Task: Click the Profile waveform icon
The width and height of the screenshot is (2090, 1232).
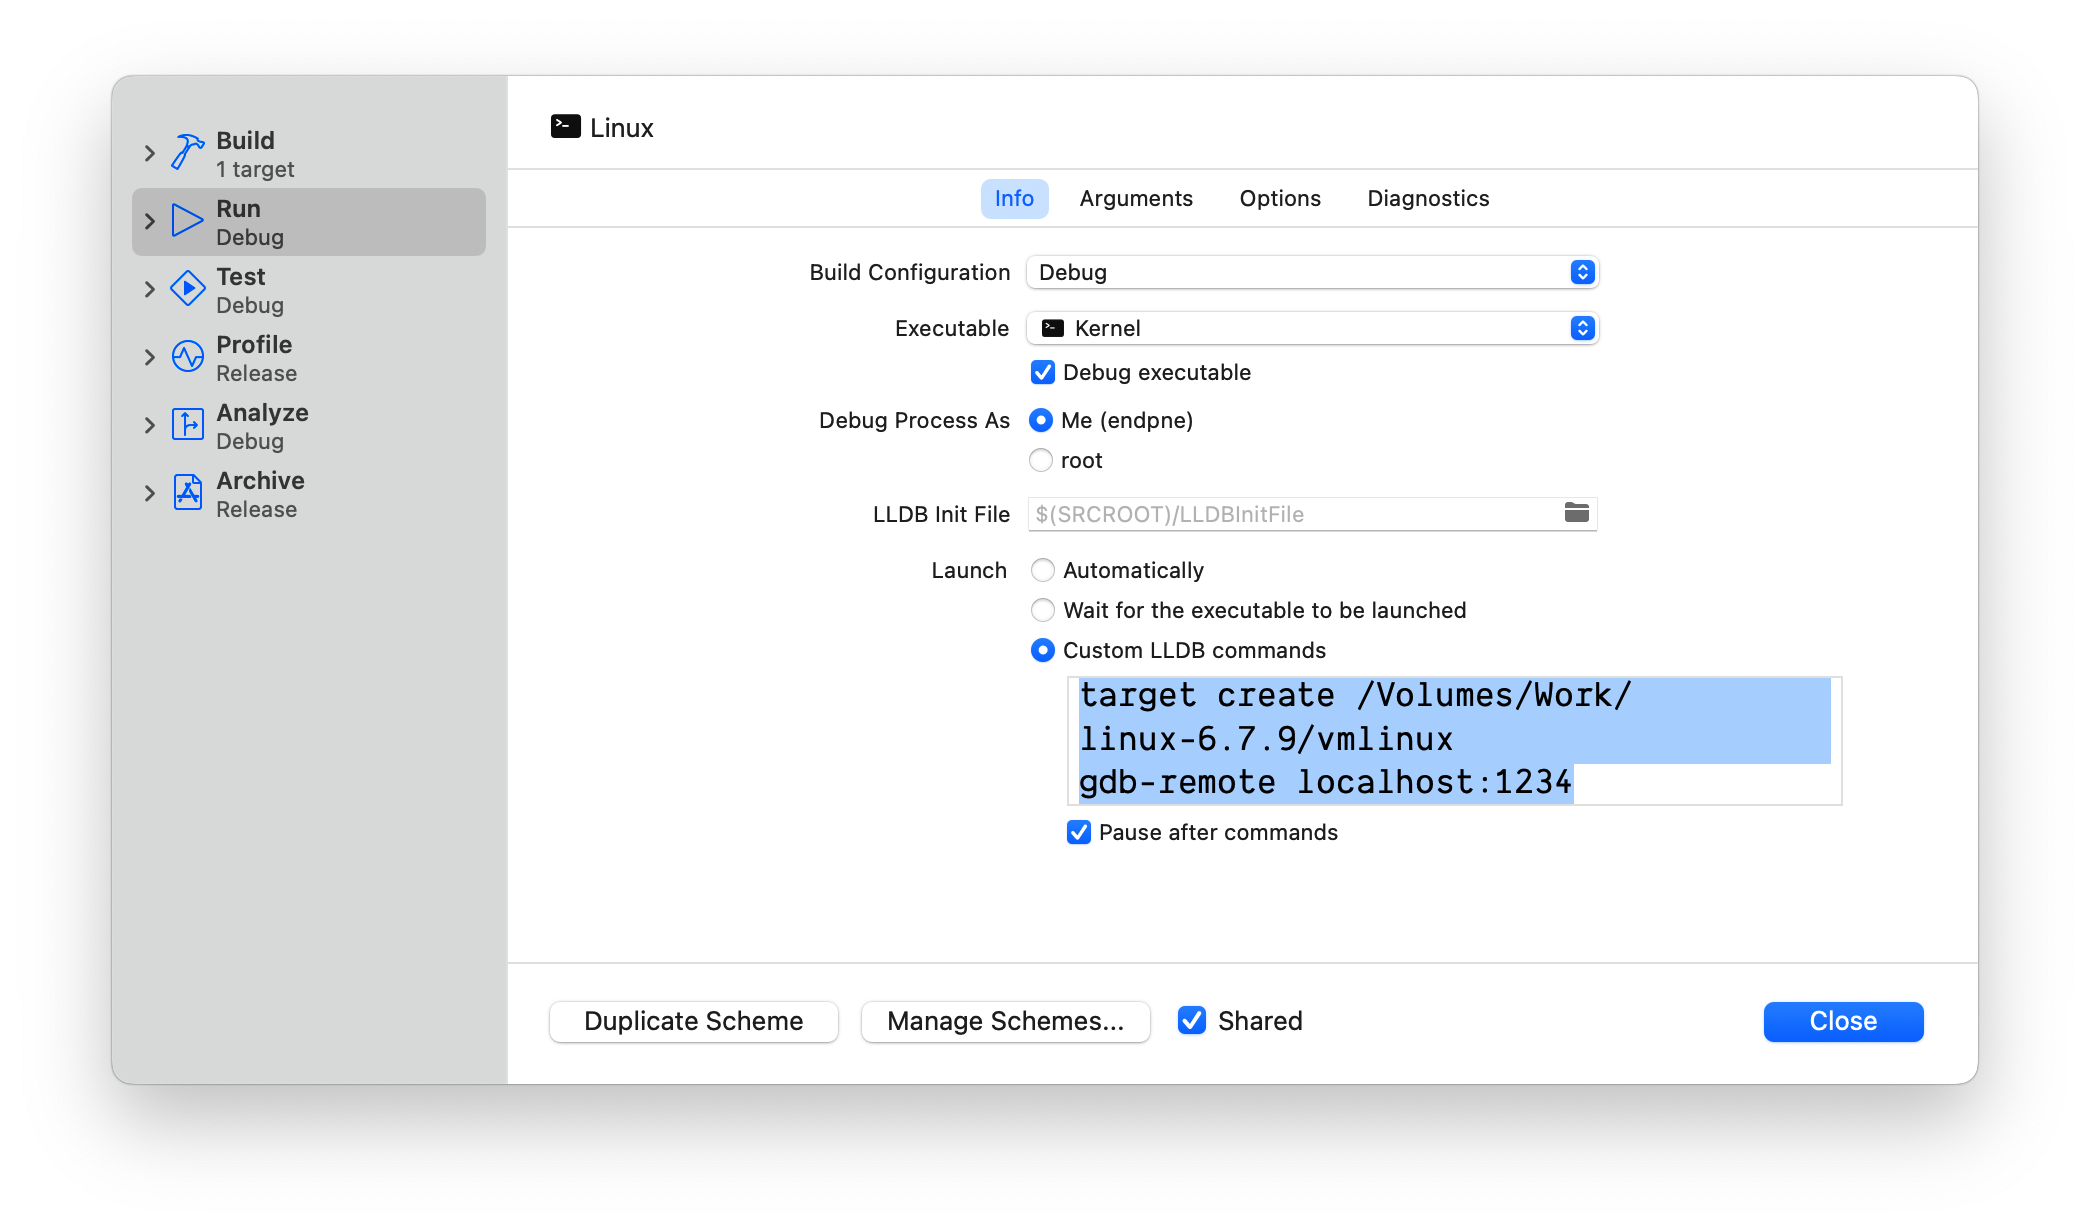Action: pyautogui.click(x=187, y=357)
